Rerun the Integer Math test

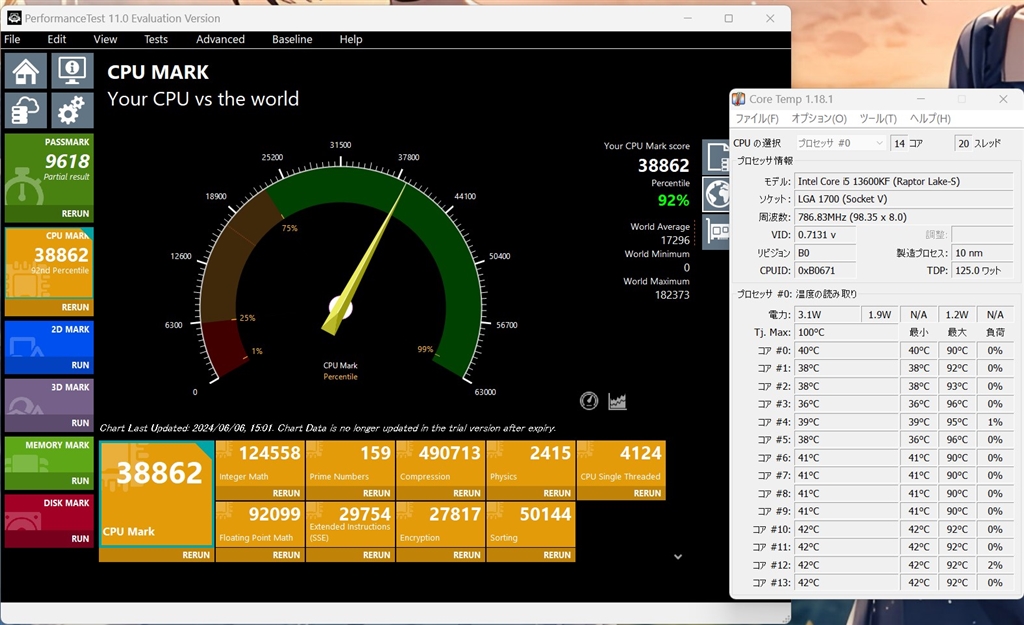point(286,493)
